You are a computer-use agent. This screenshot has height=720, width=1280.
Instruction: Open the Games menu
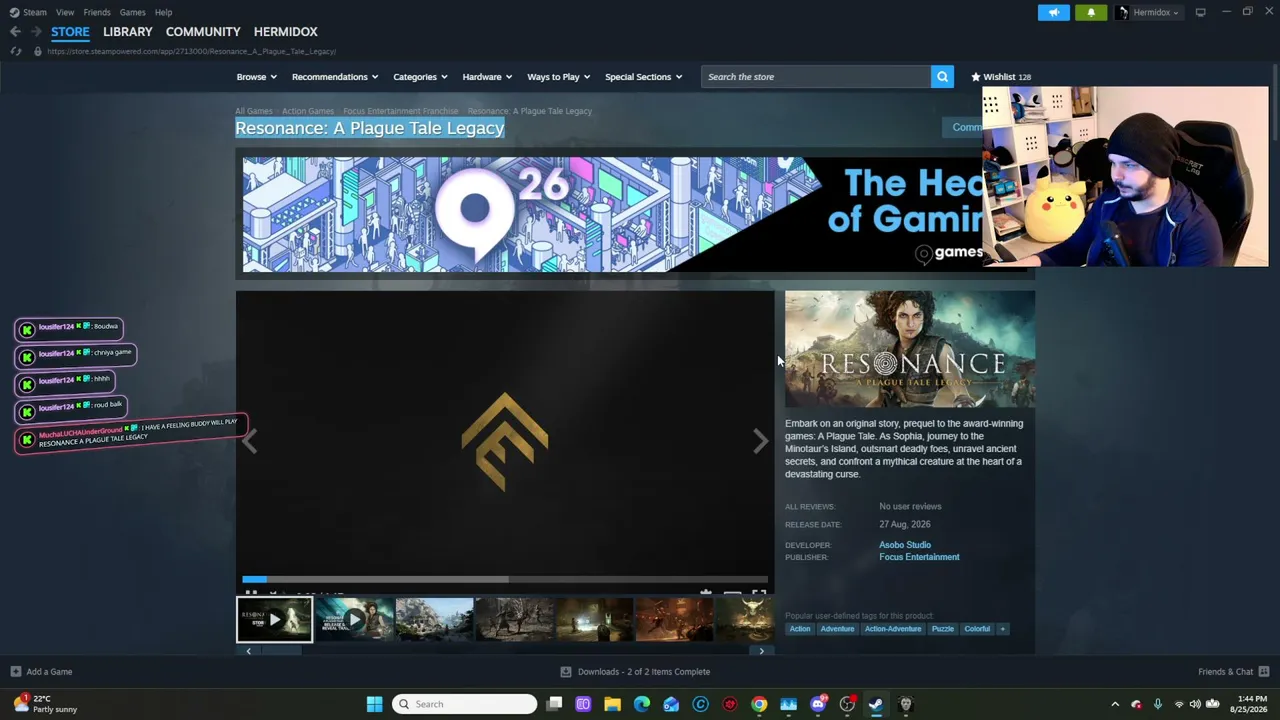[x=132, y=12]
